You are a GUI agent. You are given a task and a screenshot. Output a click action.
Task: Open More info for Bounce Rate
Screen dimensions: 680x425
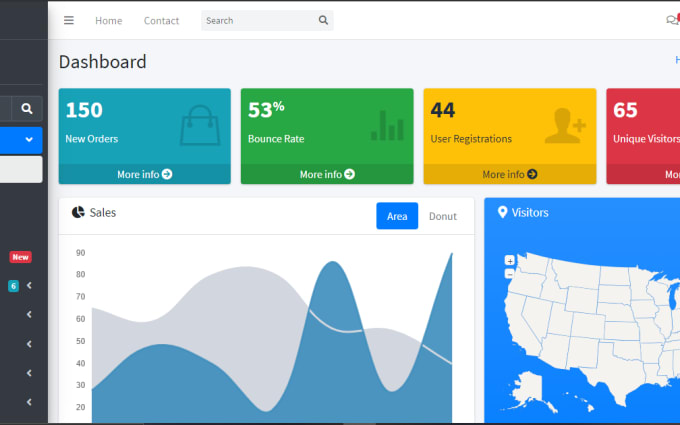327,174
